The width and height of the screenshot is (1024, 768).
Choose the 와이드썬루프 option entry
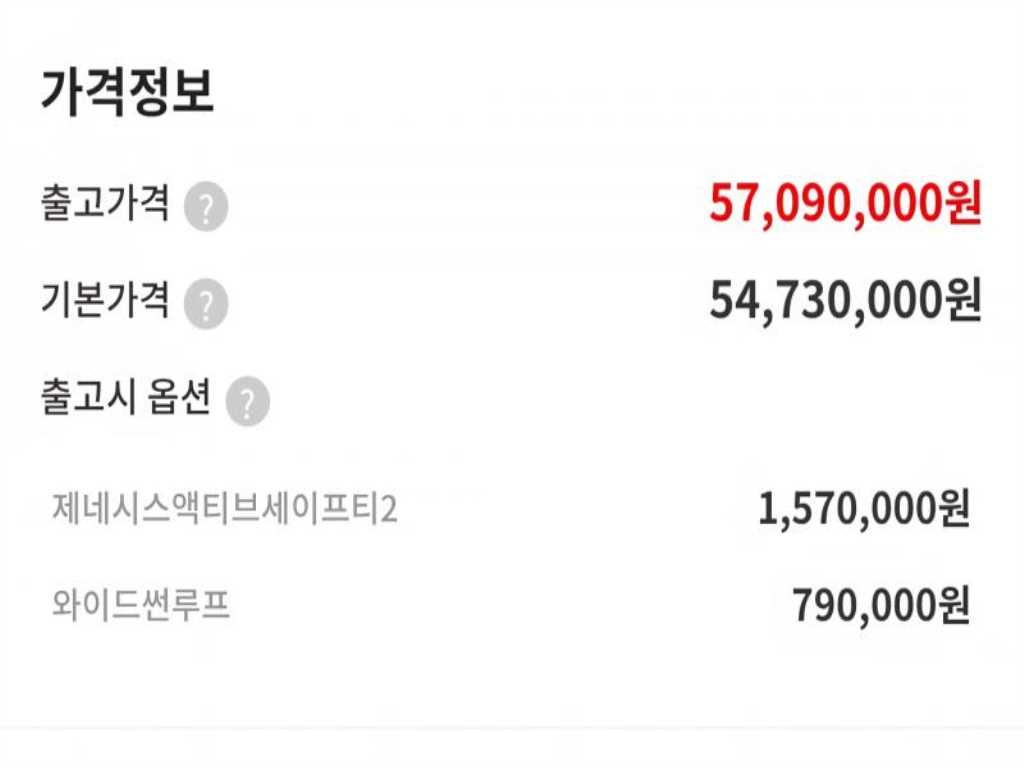(141, 605)
